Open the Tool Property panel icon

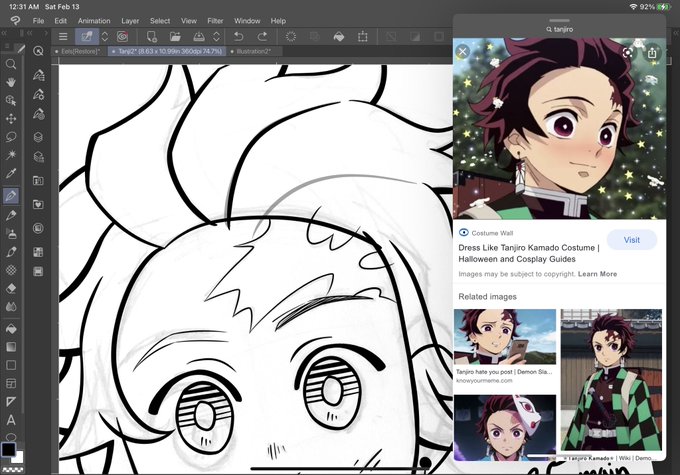click(38, 95)
